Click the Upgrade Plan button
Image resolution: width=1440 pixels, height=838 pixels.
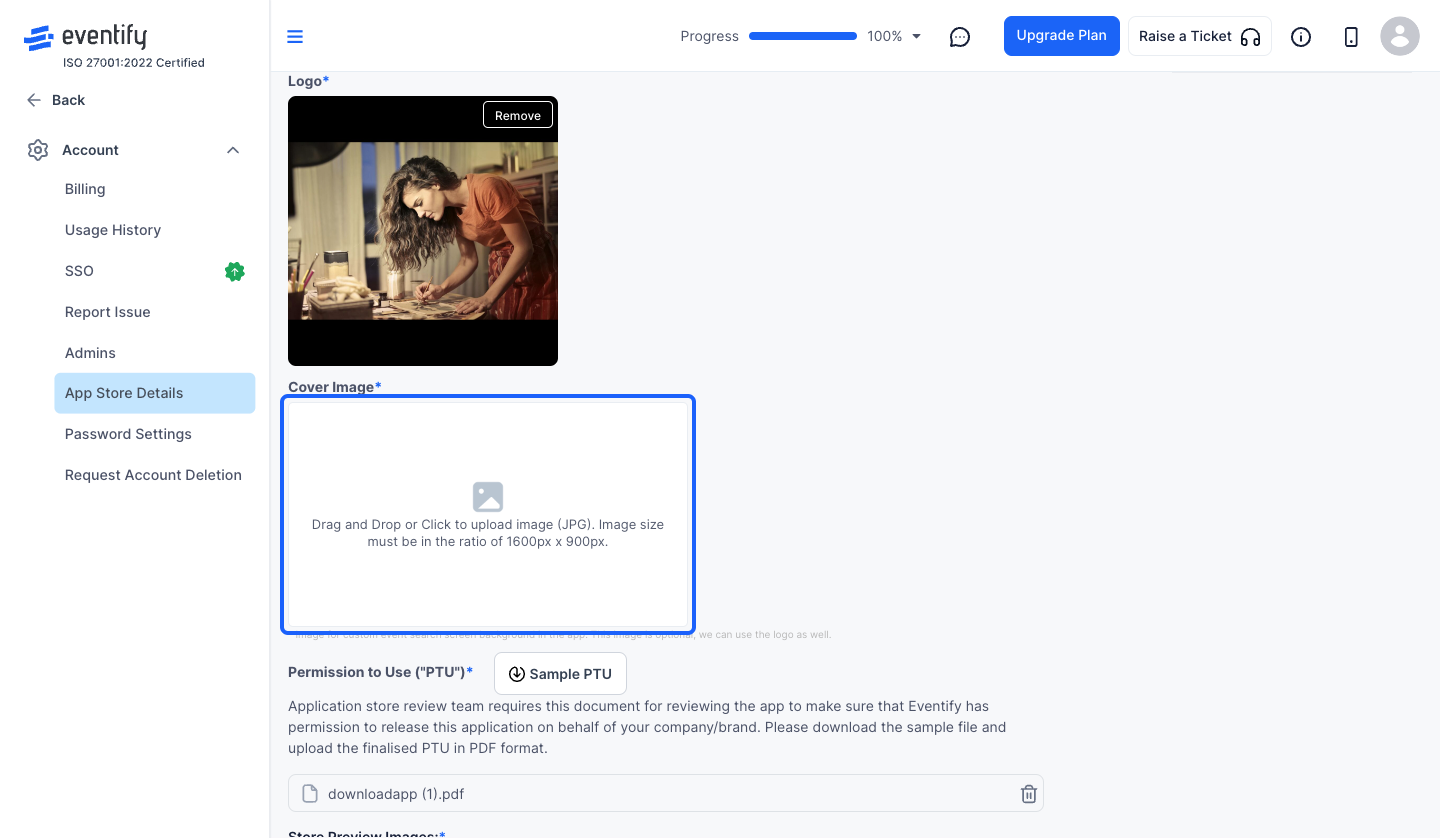coord(1062,36)
